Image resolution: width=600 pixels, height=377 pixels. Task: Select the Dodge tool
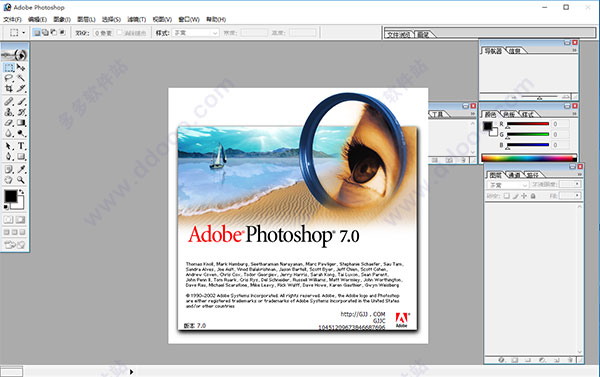click(21, 133)
